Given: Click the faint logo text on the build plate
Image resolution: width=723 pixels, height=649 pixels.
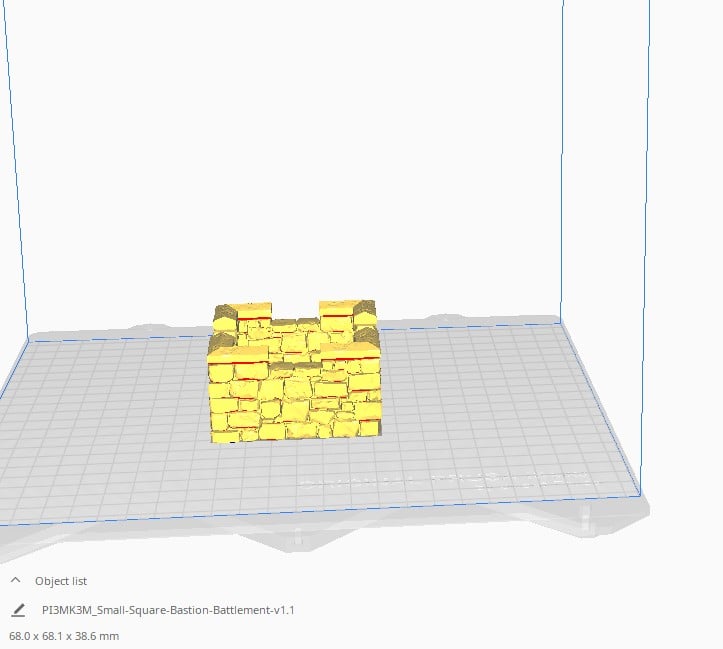Looking at the screenshot, I should (x=445, y=480).
